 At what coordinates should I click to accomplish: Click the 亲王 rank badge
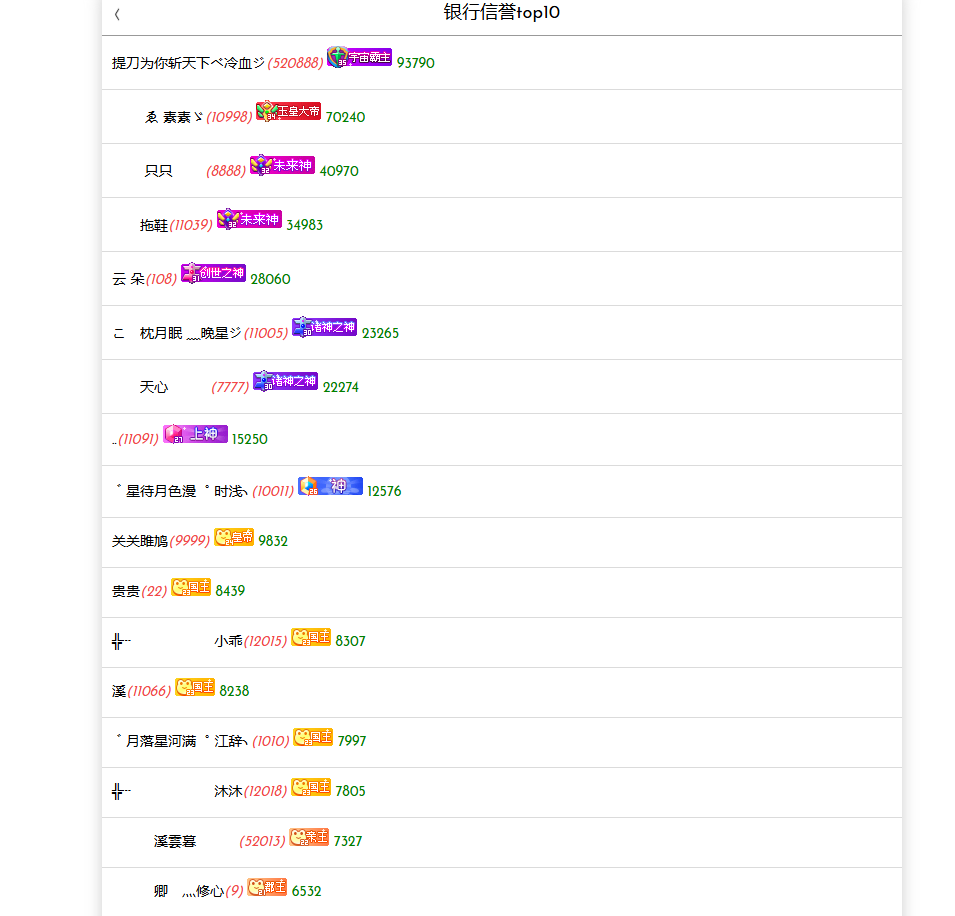tap(309, 837)
